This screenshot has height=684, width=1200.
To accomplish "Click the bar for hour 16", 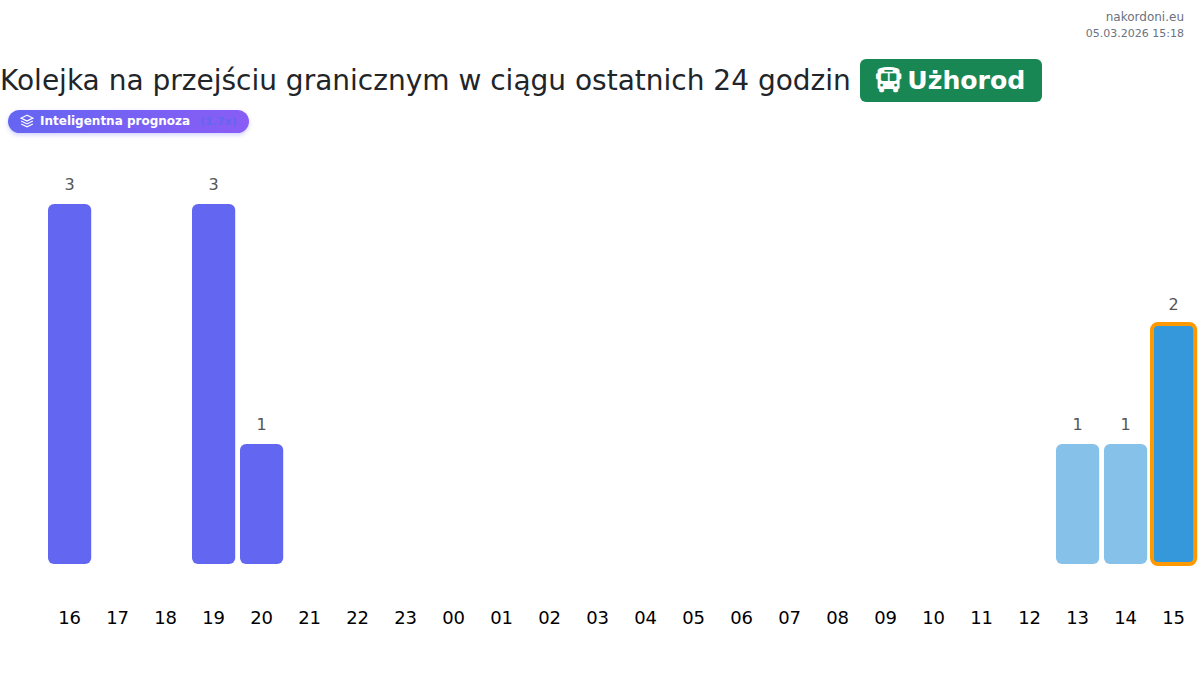I will 70,384.
